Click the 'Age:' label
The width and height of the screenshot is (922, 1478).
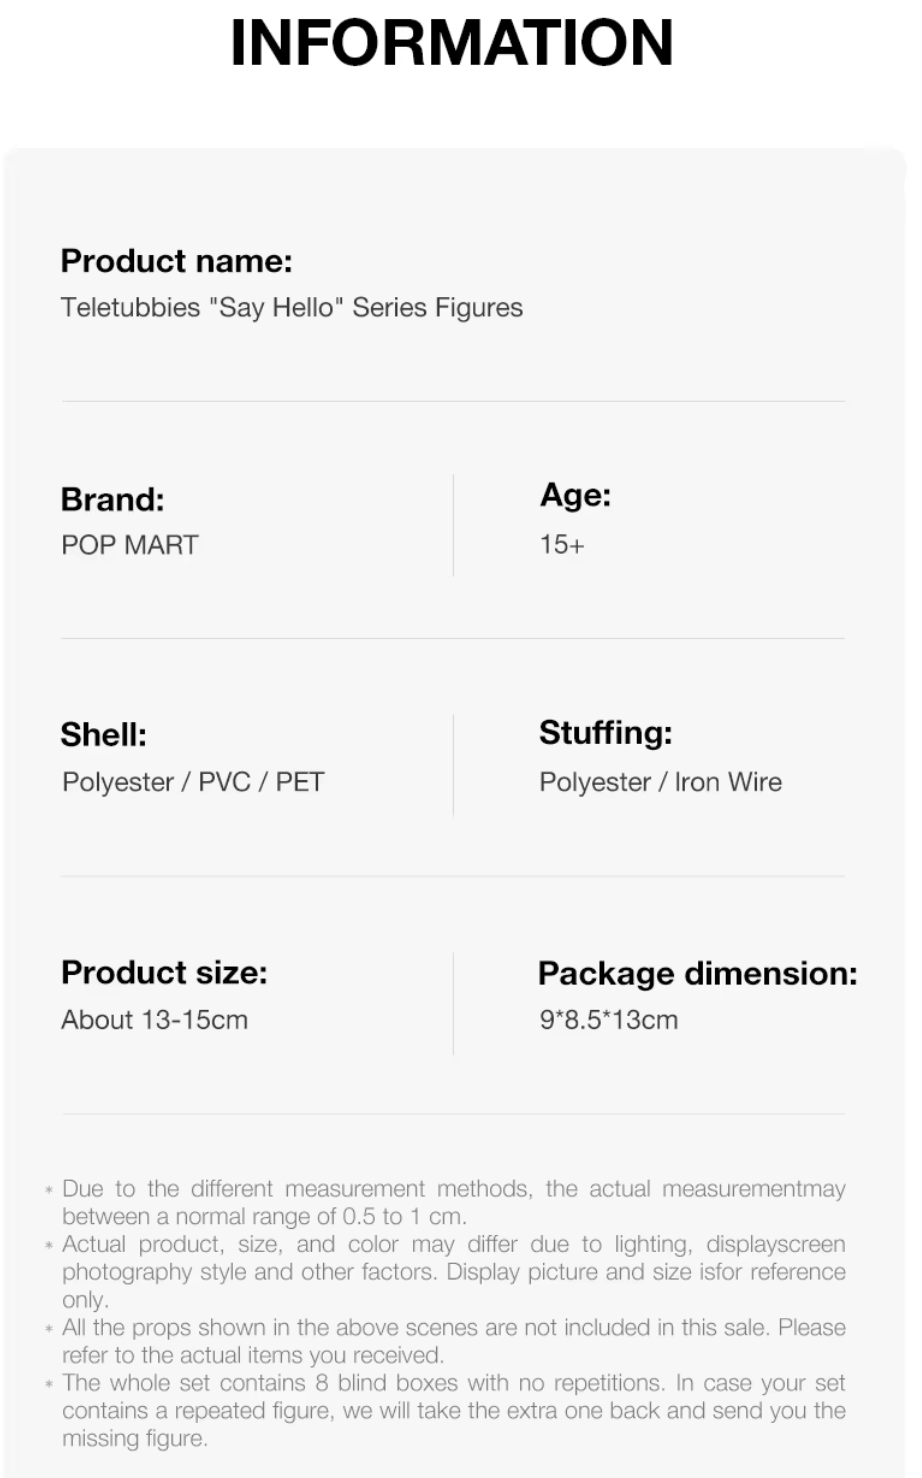pyautogui.click(x=575, y=495)
